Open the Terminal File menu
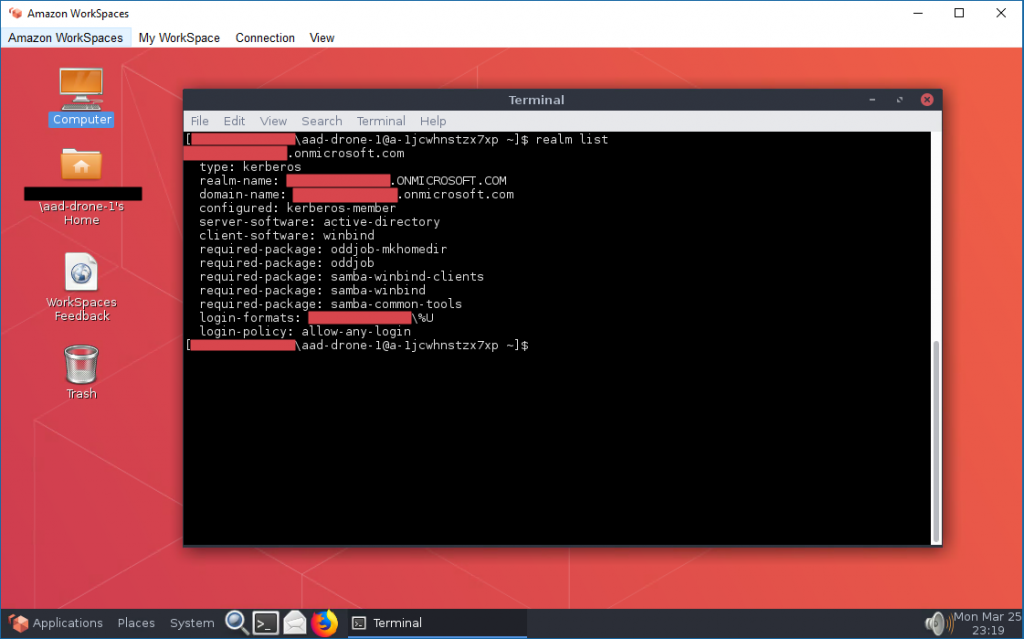 pyautogui.click(x=199, y=121)
